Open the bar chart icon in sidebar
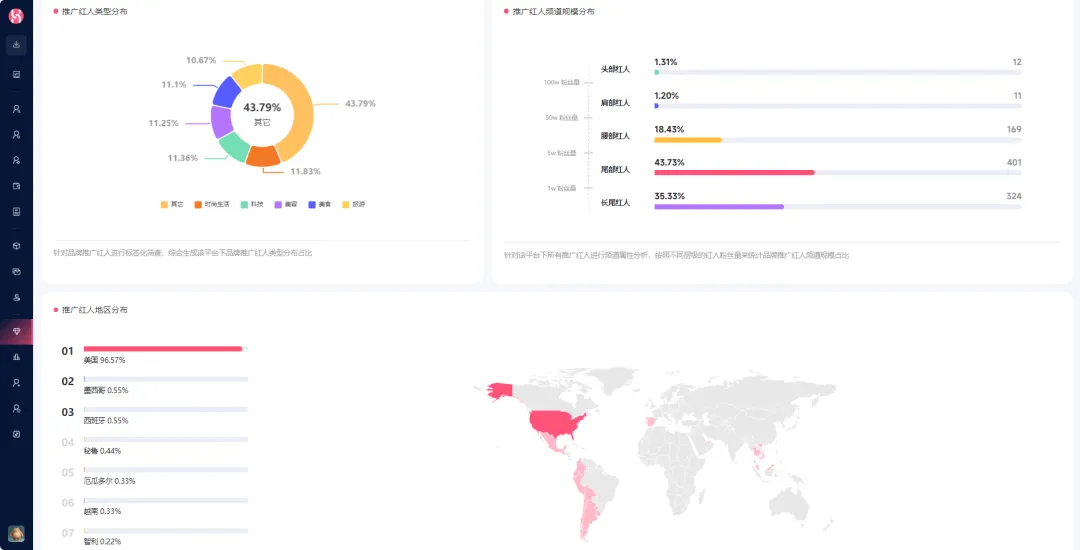The height and width of the screenshot is (550, 1080). 17,357
